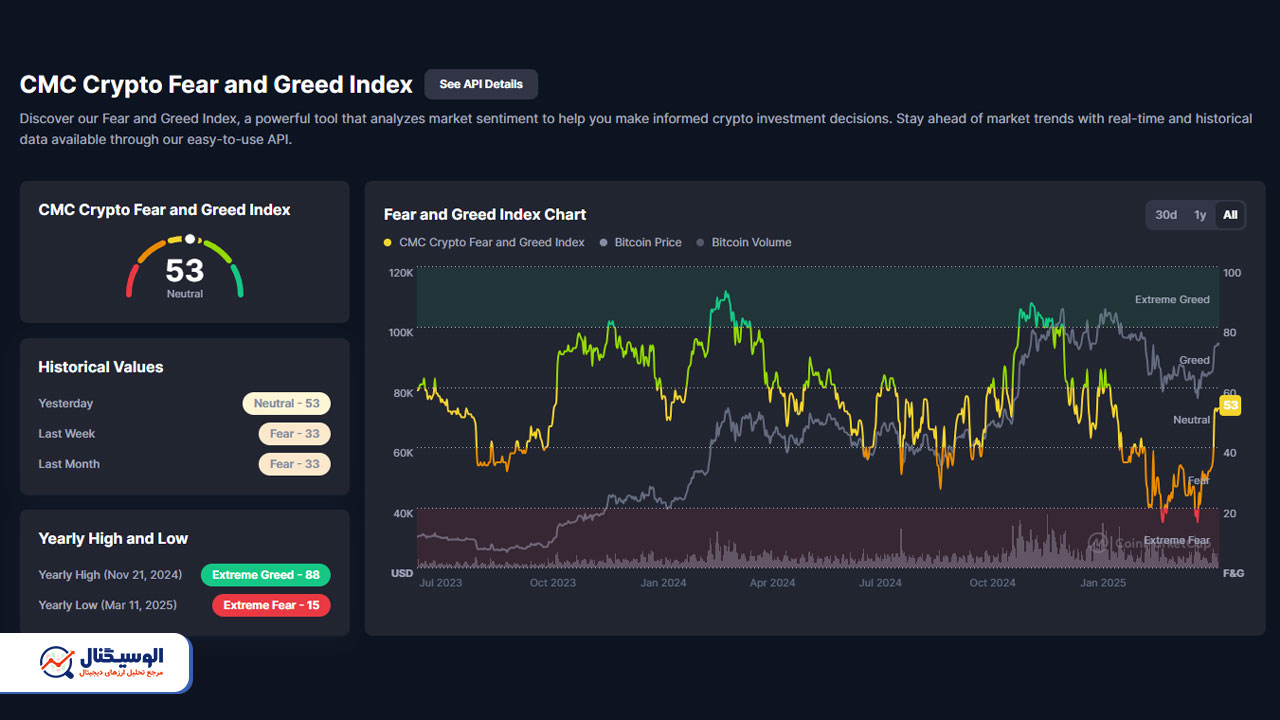
Task: Click the See API Details button
Action: (x=481, y=84)
